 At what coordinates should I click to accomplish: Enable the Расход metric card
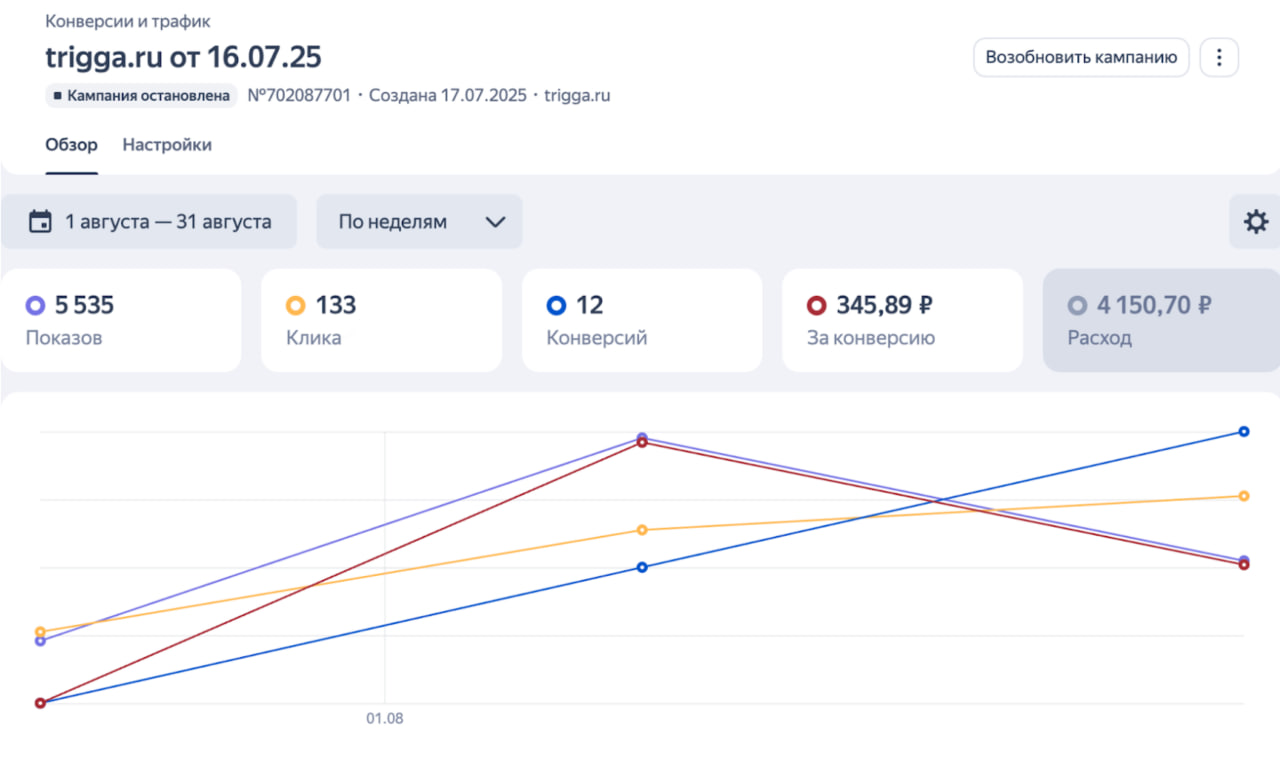[x=1161, y=320]
